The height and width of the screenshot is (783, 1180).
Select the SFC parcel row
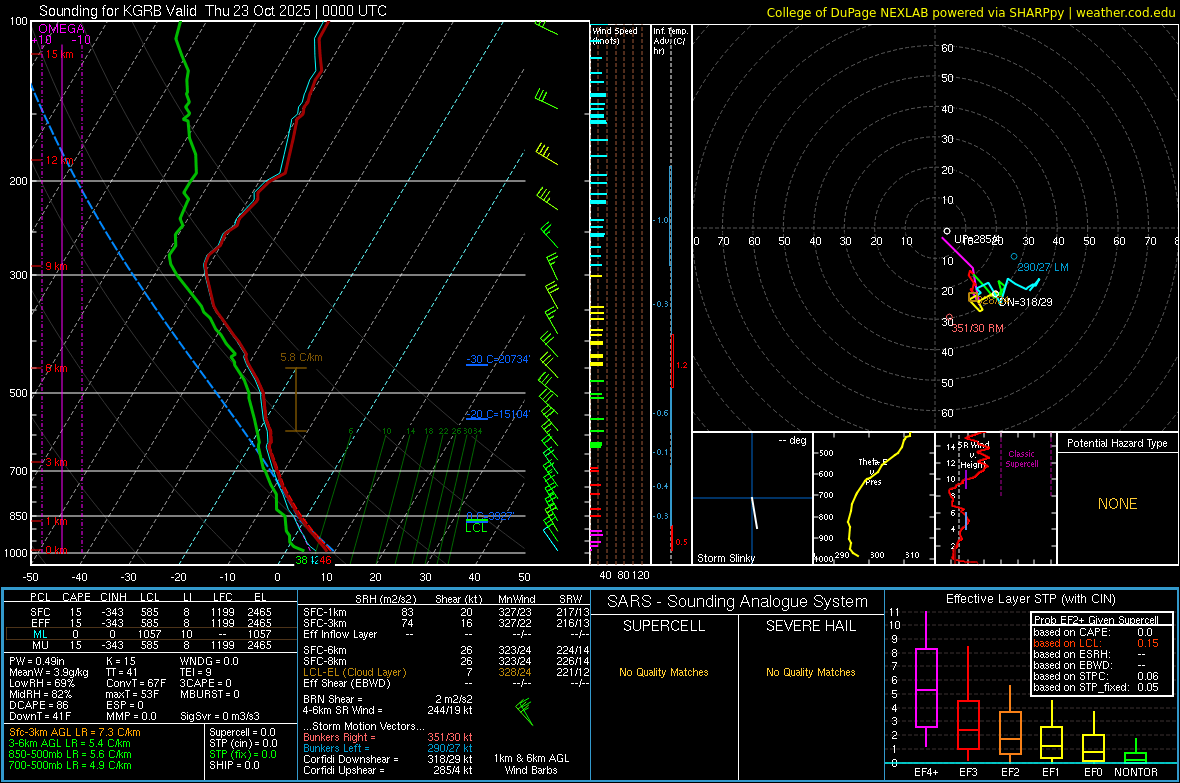coord(150,612)
